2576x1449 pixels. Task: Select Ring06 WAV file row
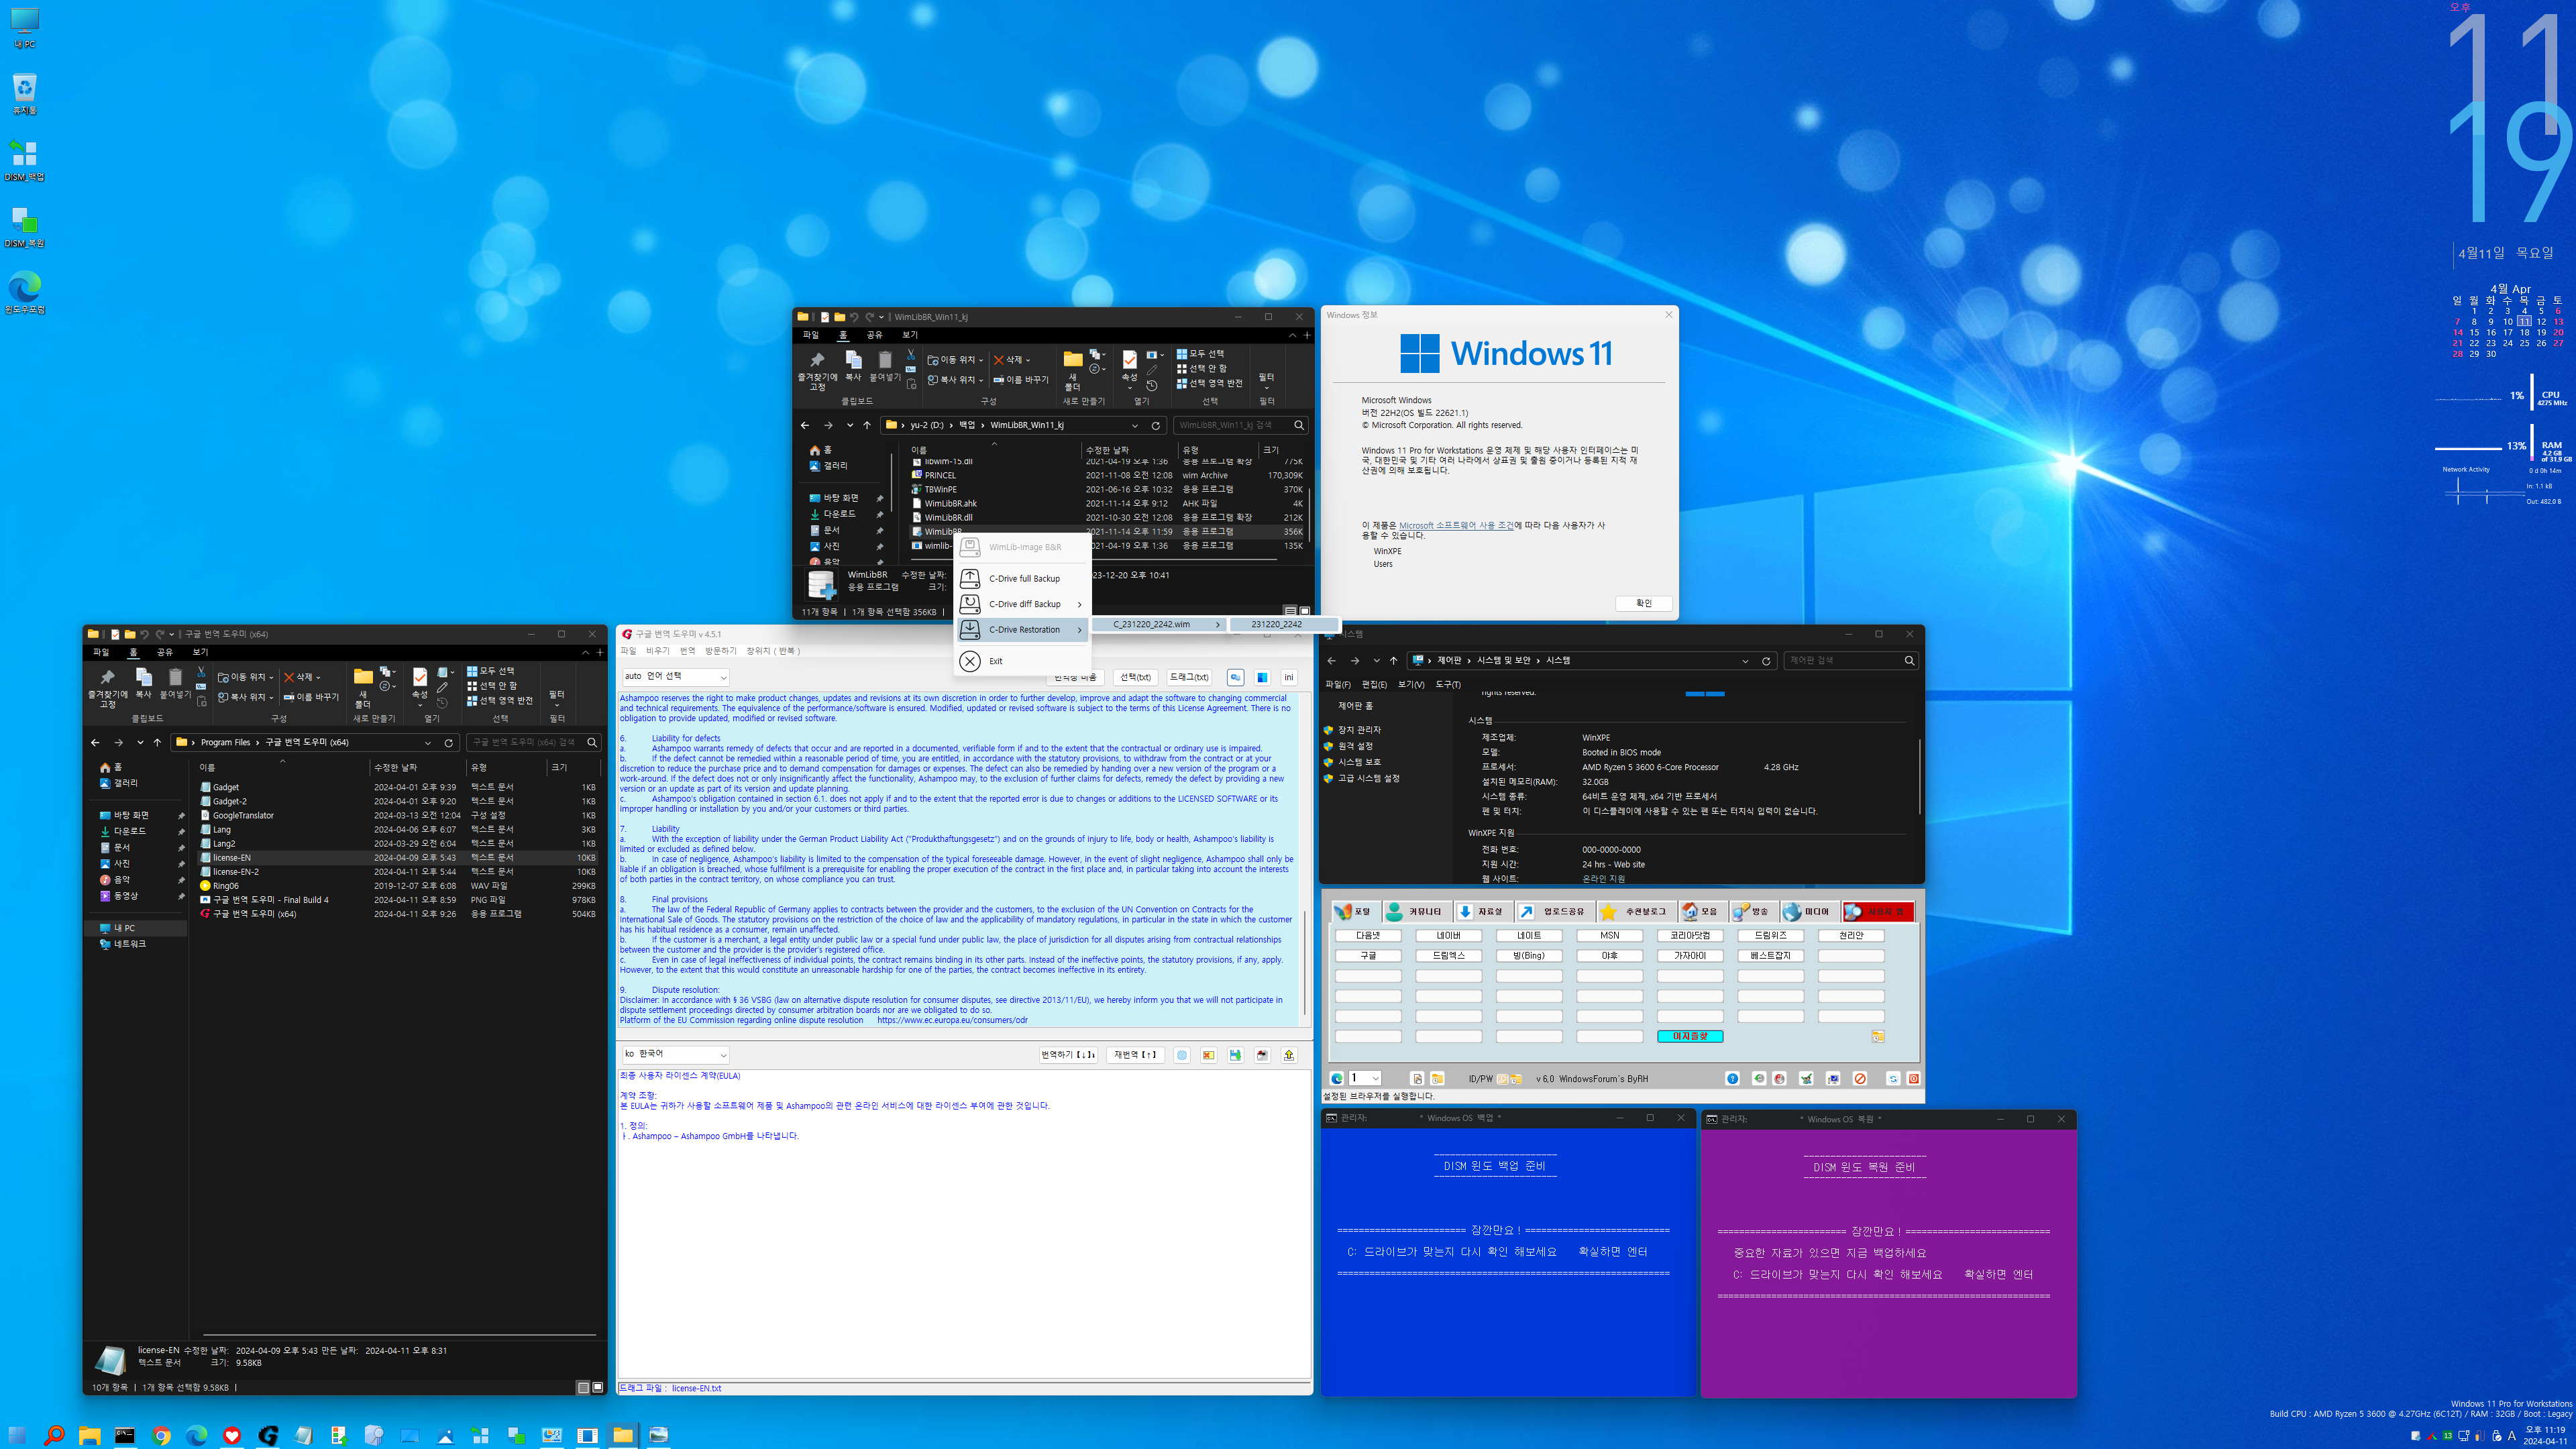[398, 885]
